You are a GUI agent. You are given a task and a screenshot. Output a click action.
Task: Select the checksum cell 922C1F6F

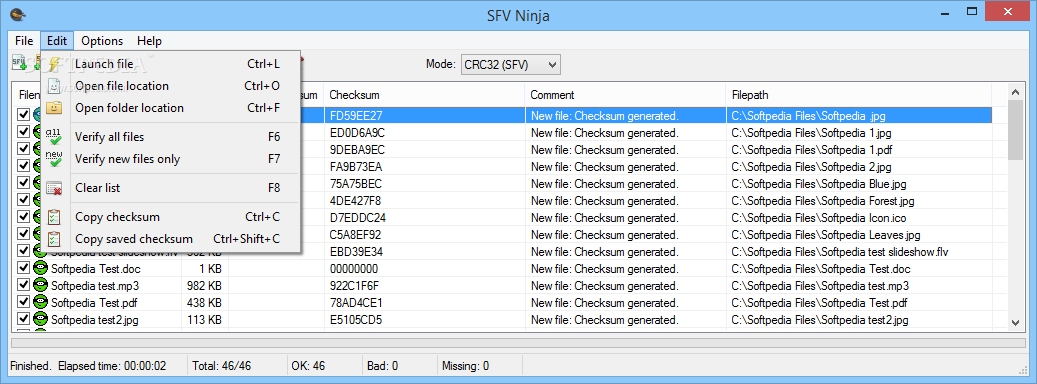point(354,286)
